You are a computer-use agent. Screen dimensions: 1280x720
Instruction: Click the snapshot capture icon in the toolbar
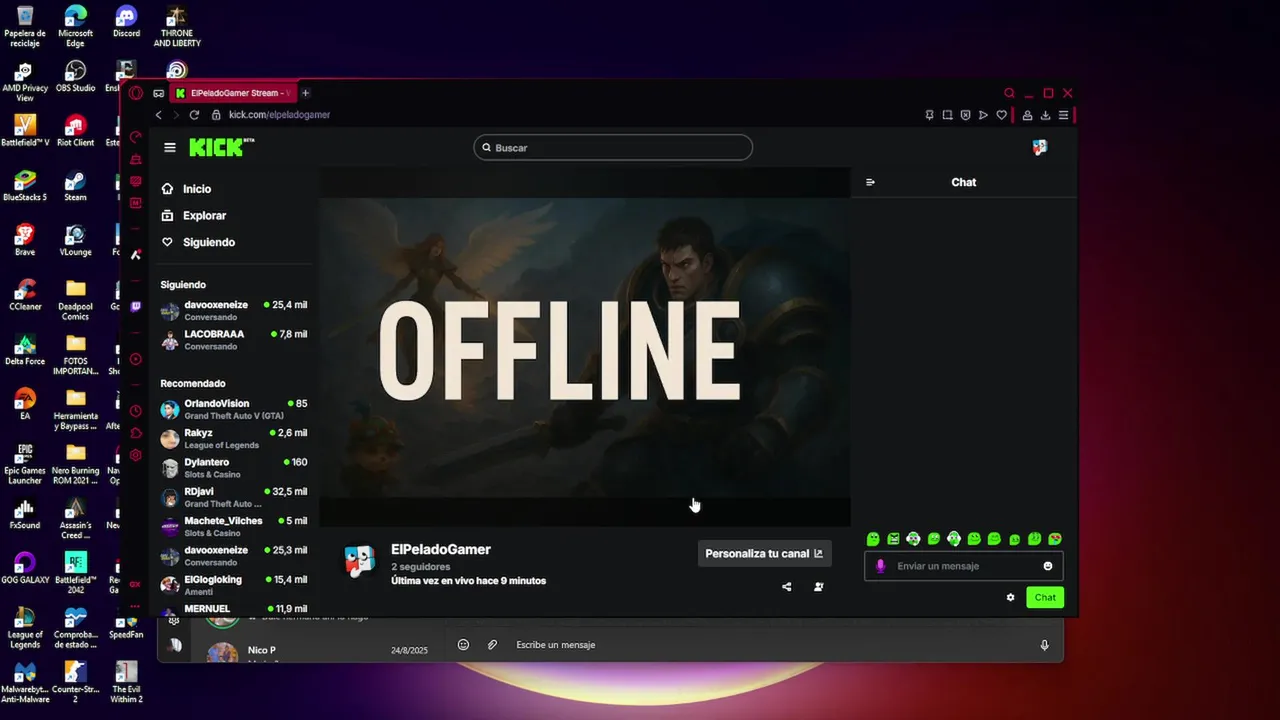click(948, 115)
